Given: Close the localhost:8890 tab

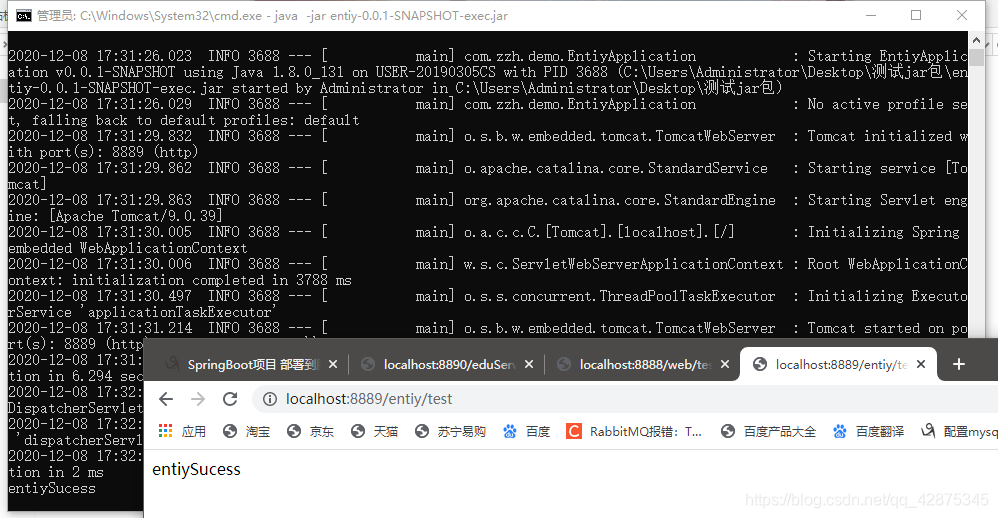Looking at the screenshot, I should tap(529, 365).
